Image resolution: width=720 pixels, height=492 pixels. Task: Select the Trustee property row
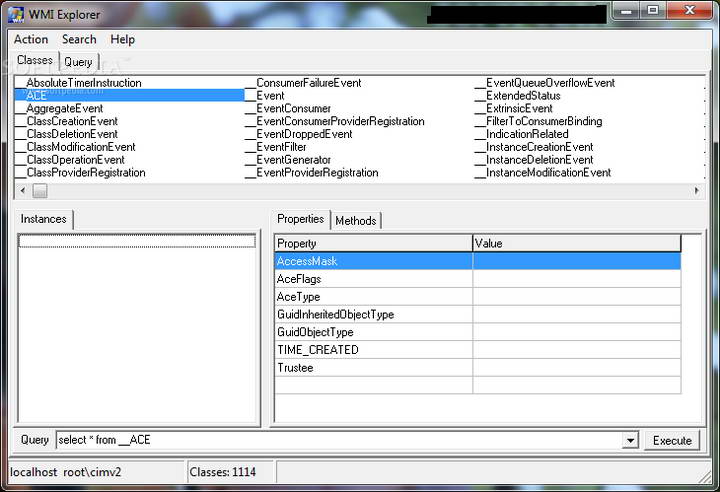click(478, 368)
